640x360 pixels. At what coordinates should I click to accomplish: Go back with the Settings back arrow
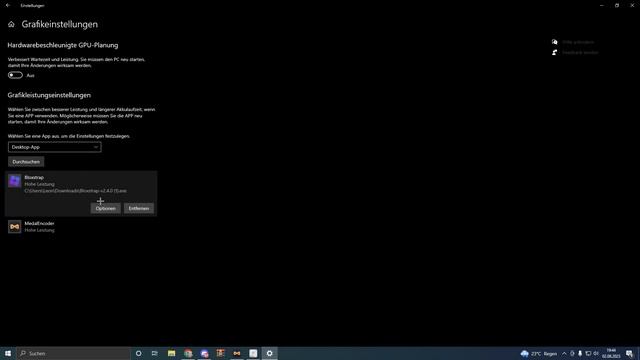point(8,5)
